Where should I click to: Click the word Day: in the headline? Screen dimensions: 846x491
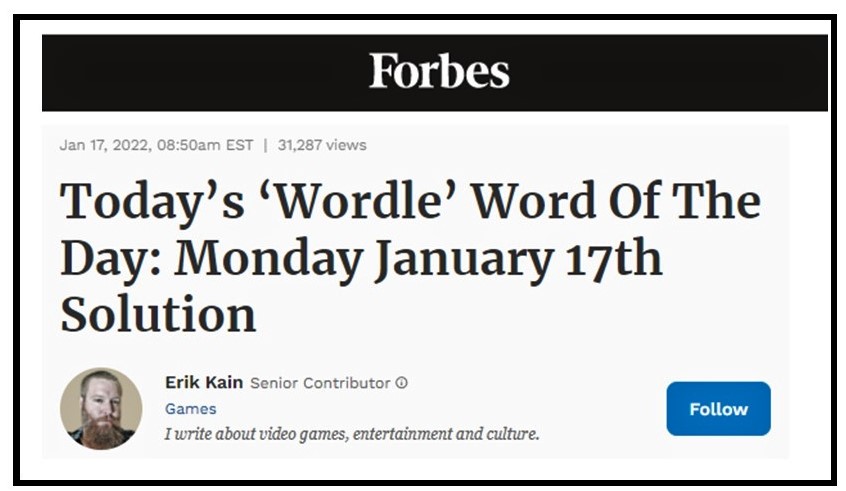(x=110, y=257)
